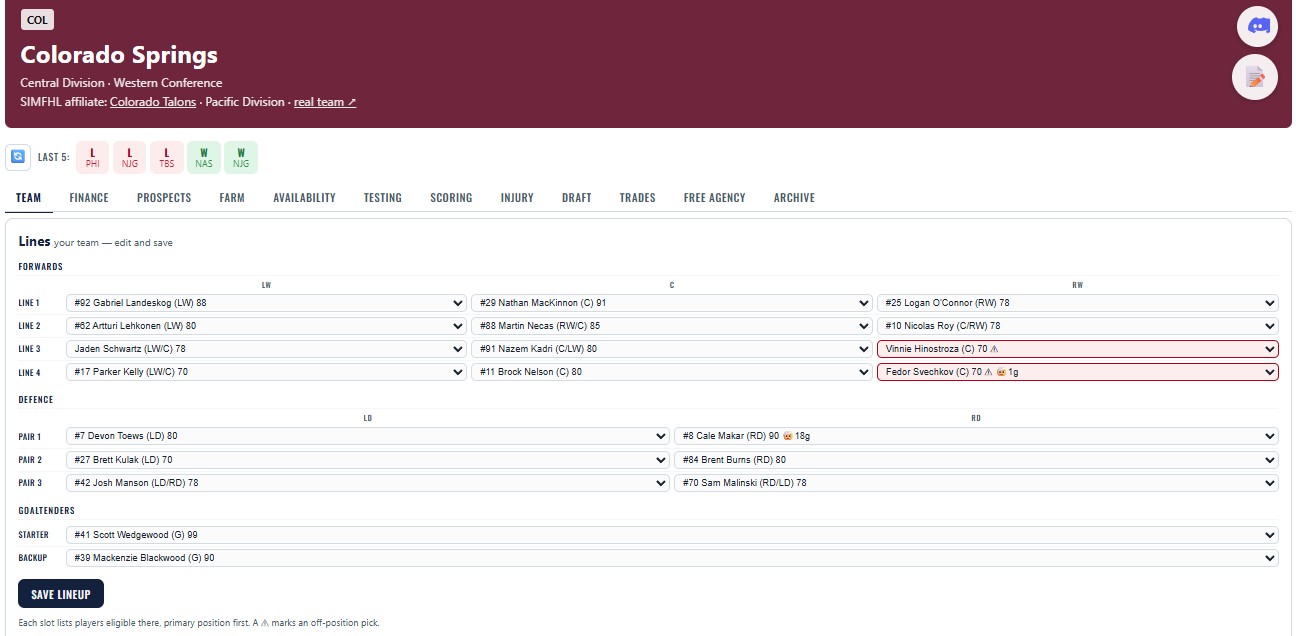The height and width of the screenshot is (636, 1296).
Task: Click the Save Lineup button
Action: pos(61,594)
